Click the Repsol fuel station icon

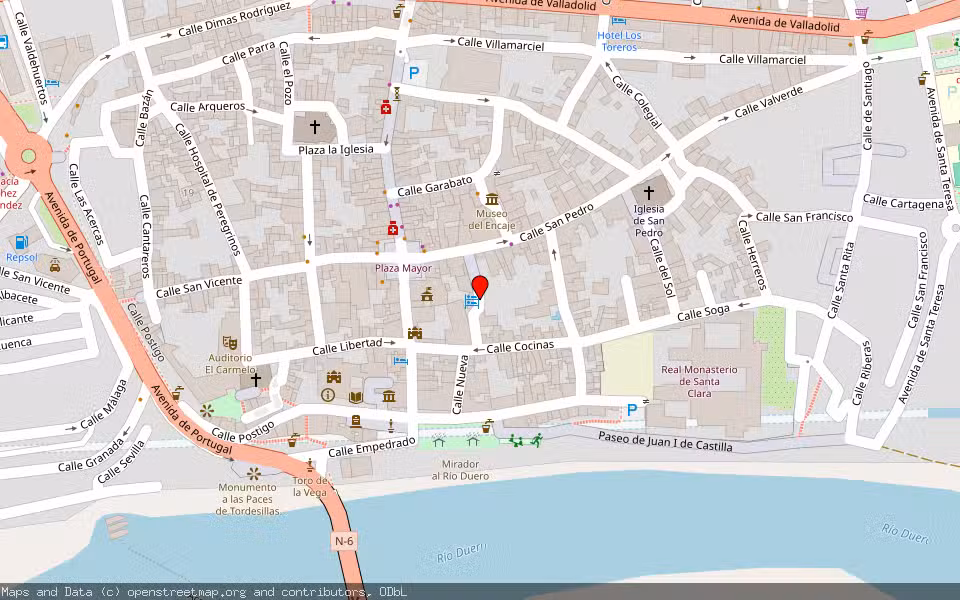click(20, 241)
